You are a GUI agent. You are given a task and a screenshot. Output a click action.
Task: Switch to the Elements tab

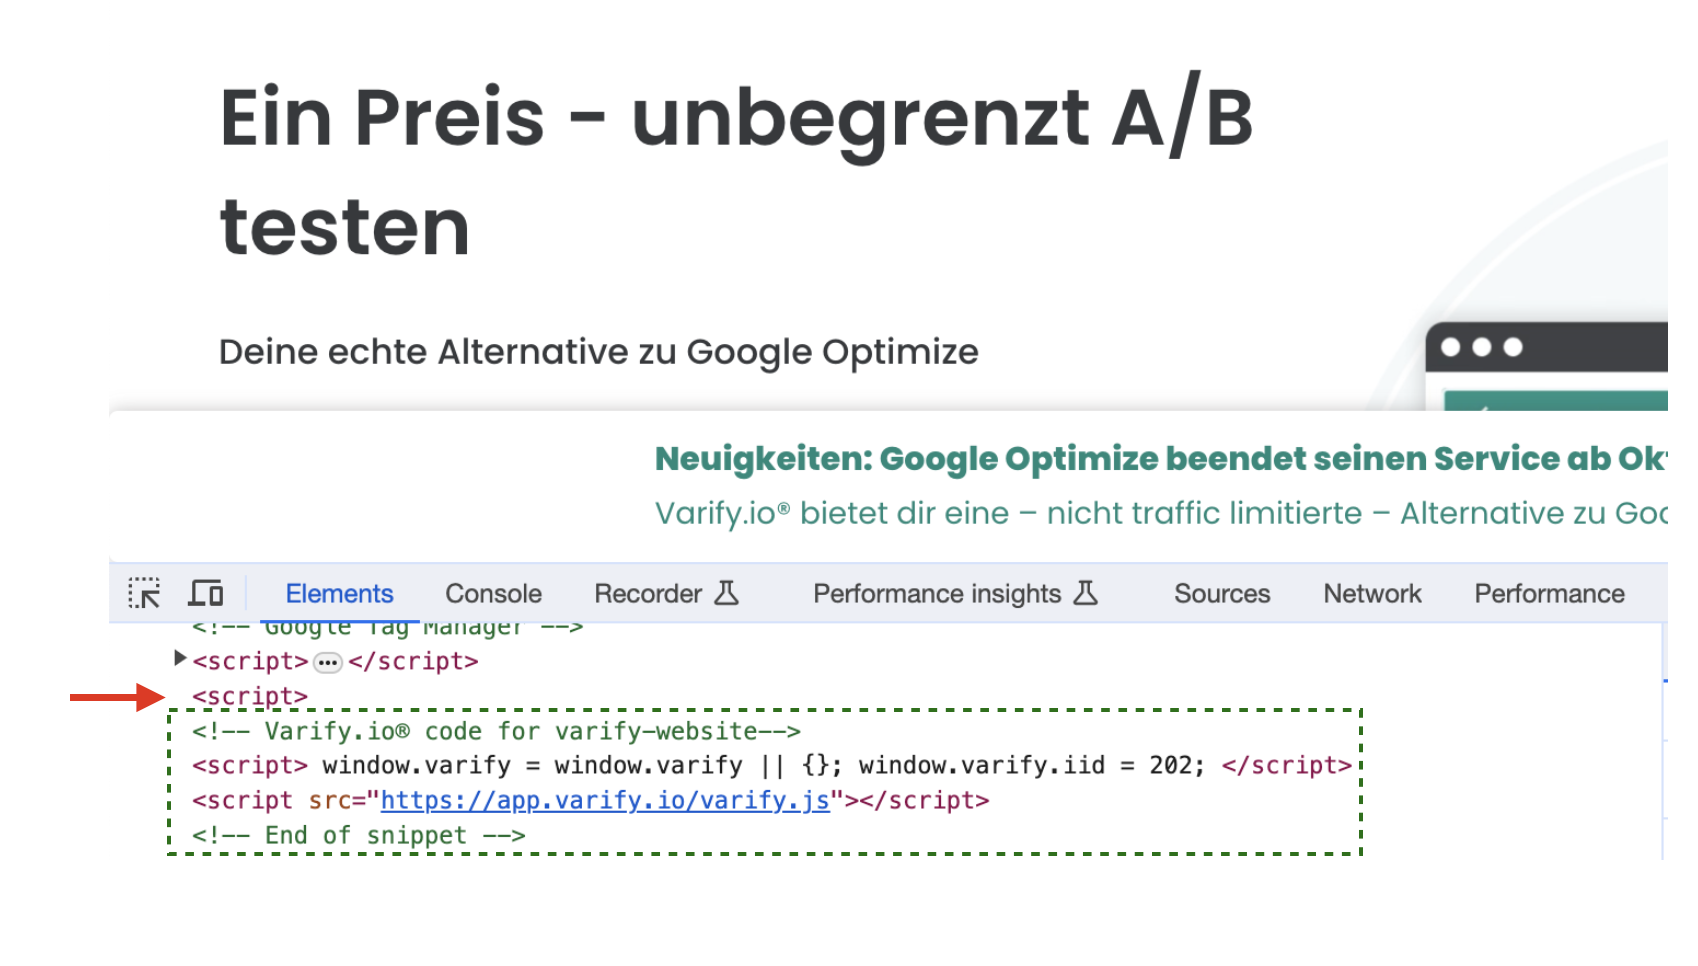coord(339,593)
